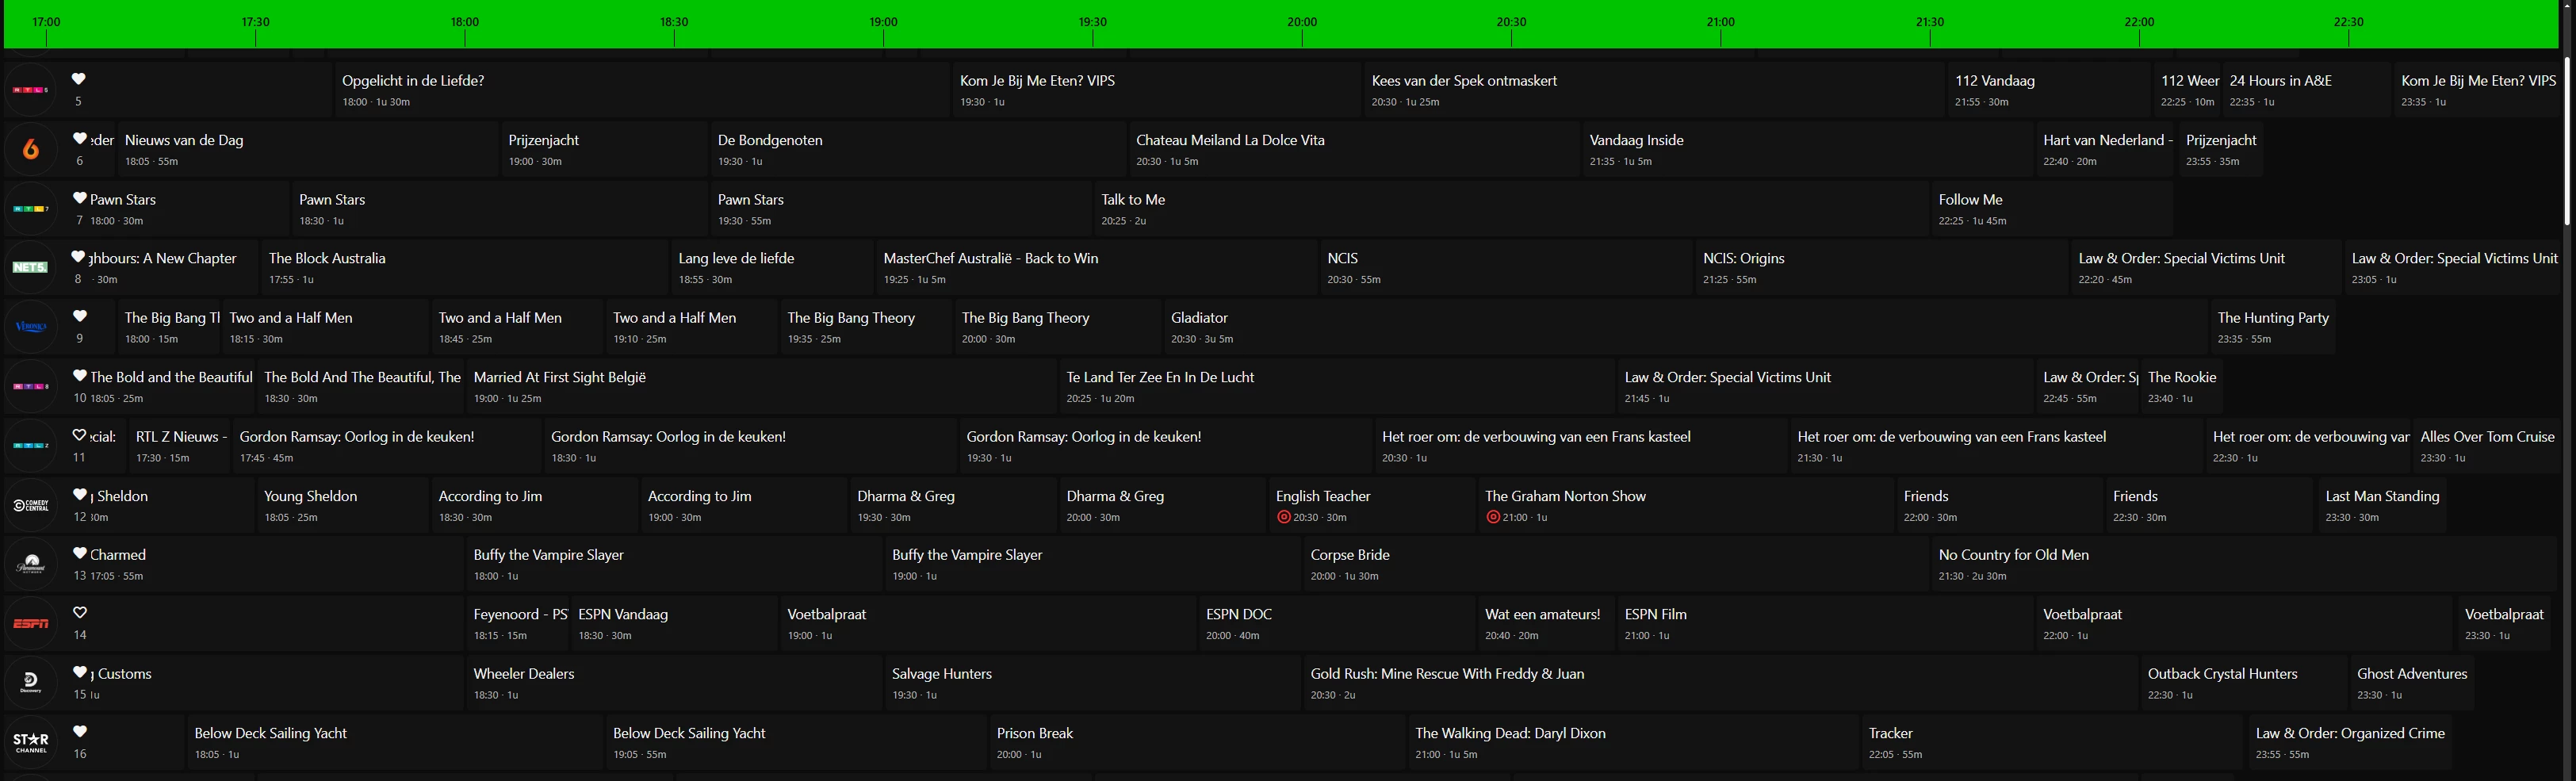
Task: Toggle the heart on channel 8 row
Action: [79, 257]
